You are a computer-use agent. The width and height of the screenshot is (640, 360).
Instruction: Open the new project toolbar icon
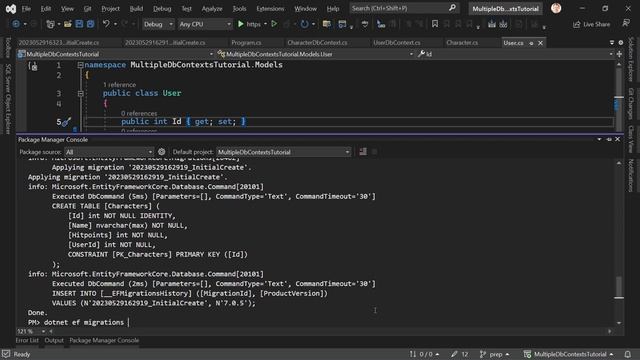[x=50, y=24]
